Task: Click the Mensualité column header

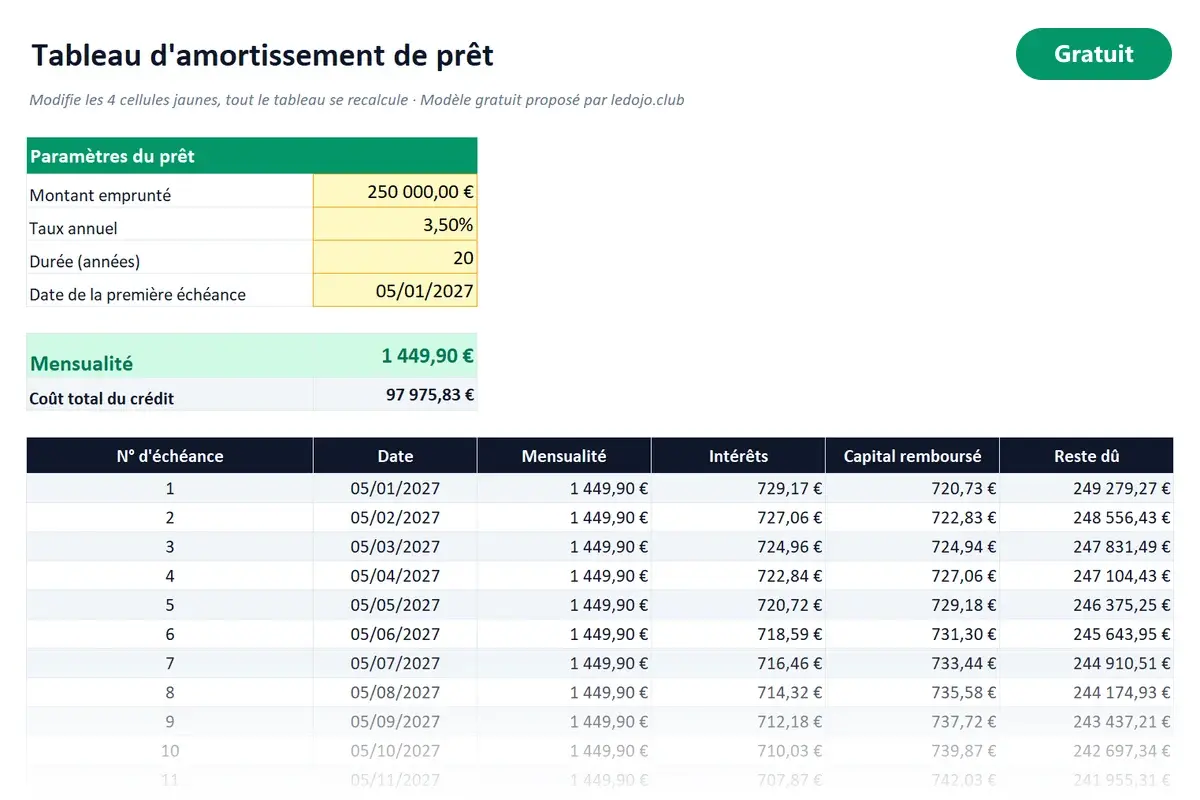Action: [x=564, y=456]
